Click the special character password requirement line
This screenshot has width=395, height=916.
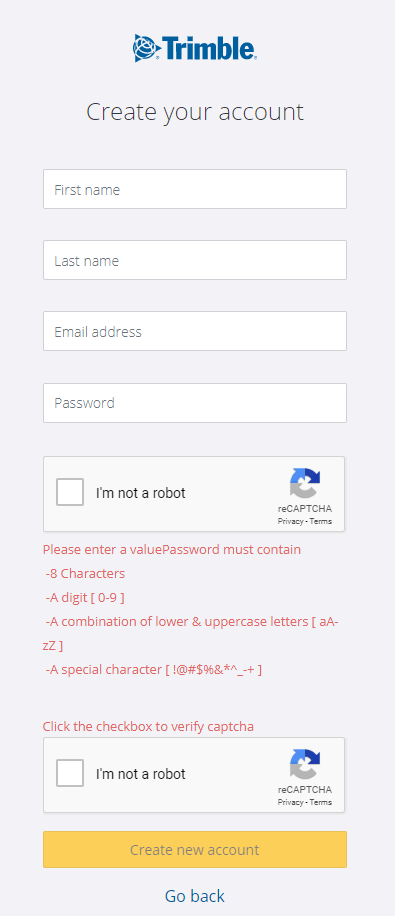coord(154,669)
